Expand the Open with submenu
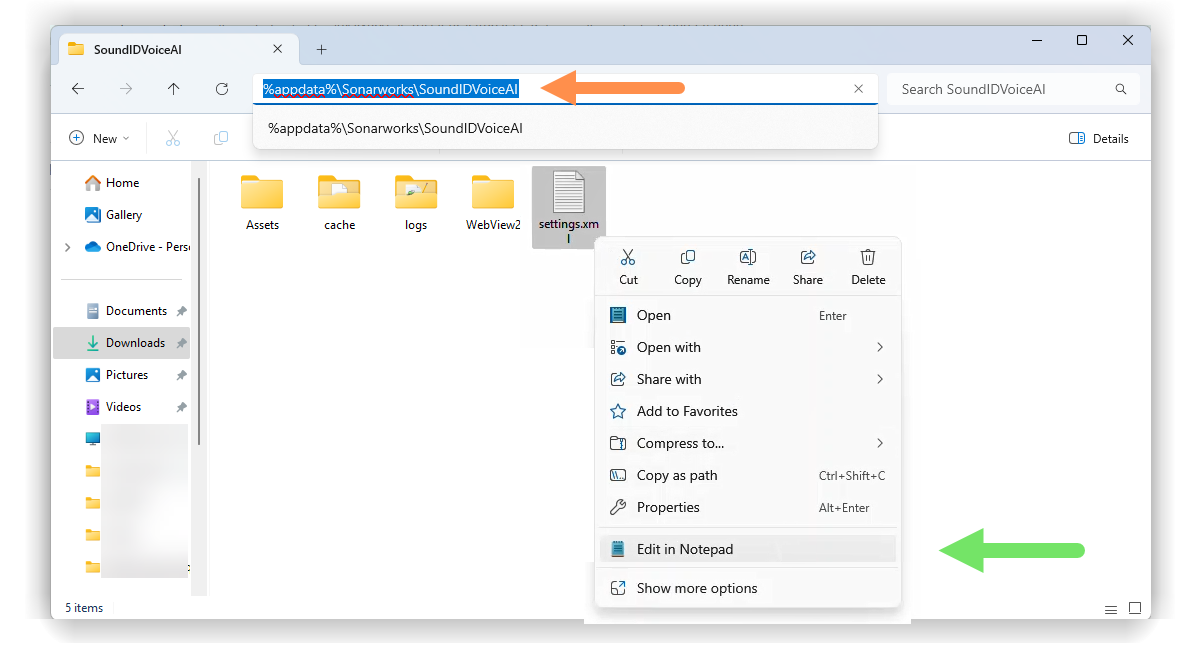The width and height of the screenshot is (1200, 664). pos(747,347)
